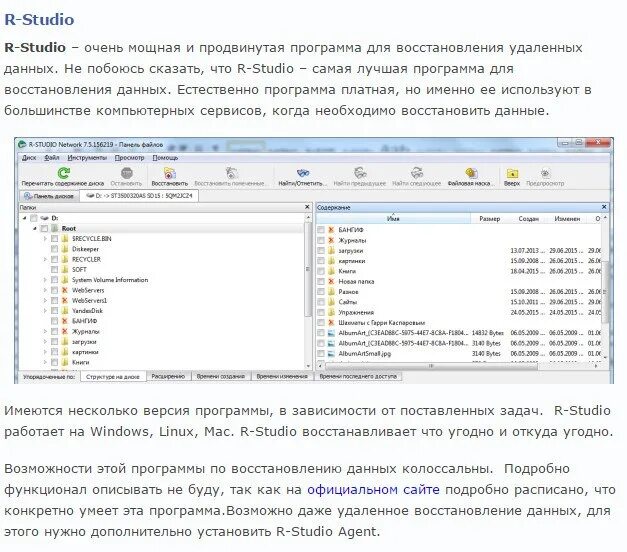This screenshot has height=552, width=627.
Task: Expand the Журналы tree node
Action: (45, 332)
